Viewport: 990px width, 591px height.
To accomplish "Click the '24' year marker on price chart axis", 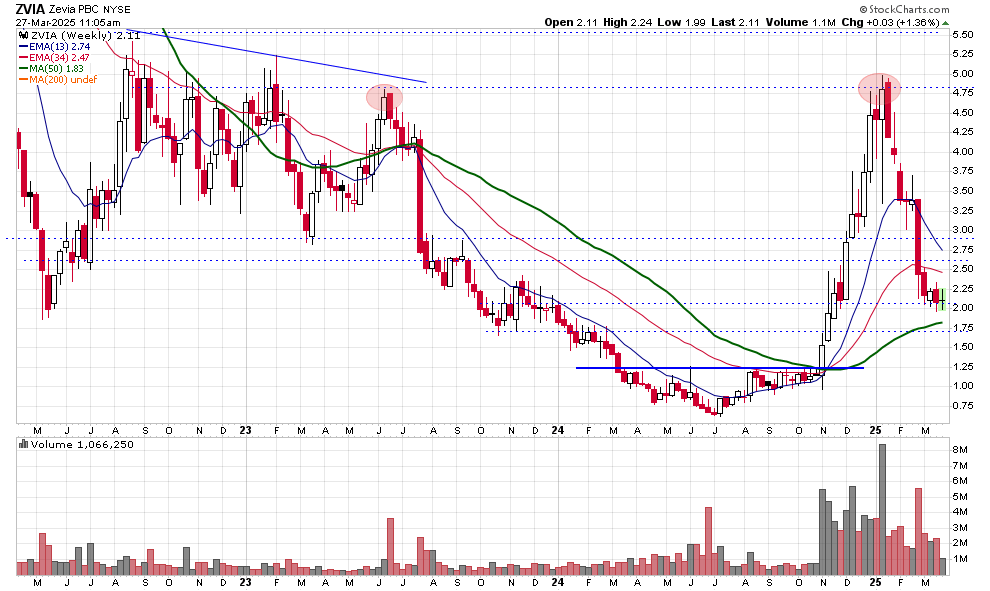I will pos(557,430).
